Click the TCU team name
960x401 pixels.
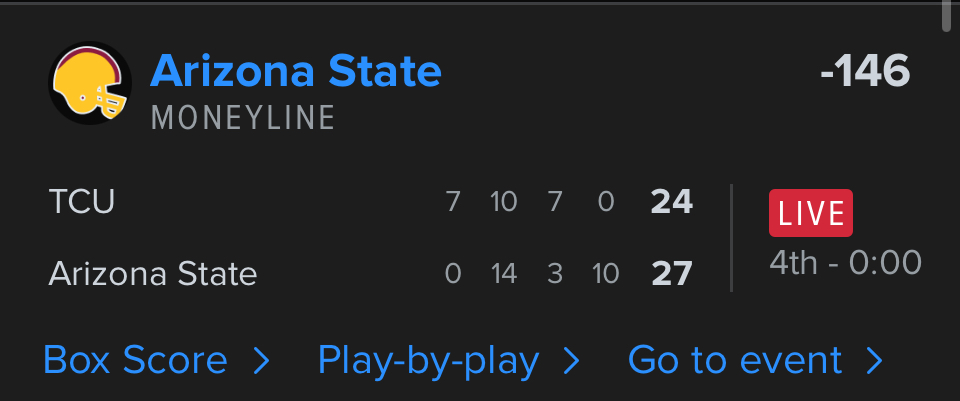click(82, 202)
